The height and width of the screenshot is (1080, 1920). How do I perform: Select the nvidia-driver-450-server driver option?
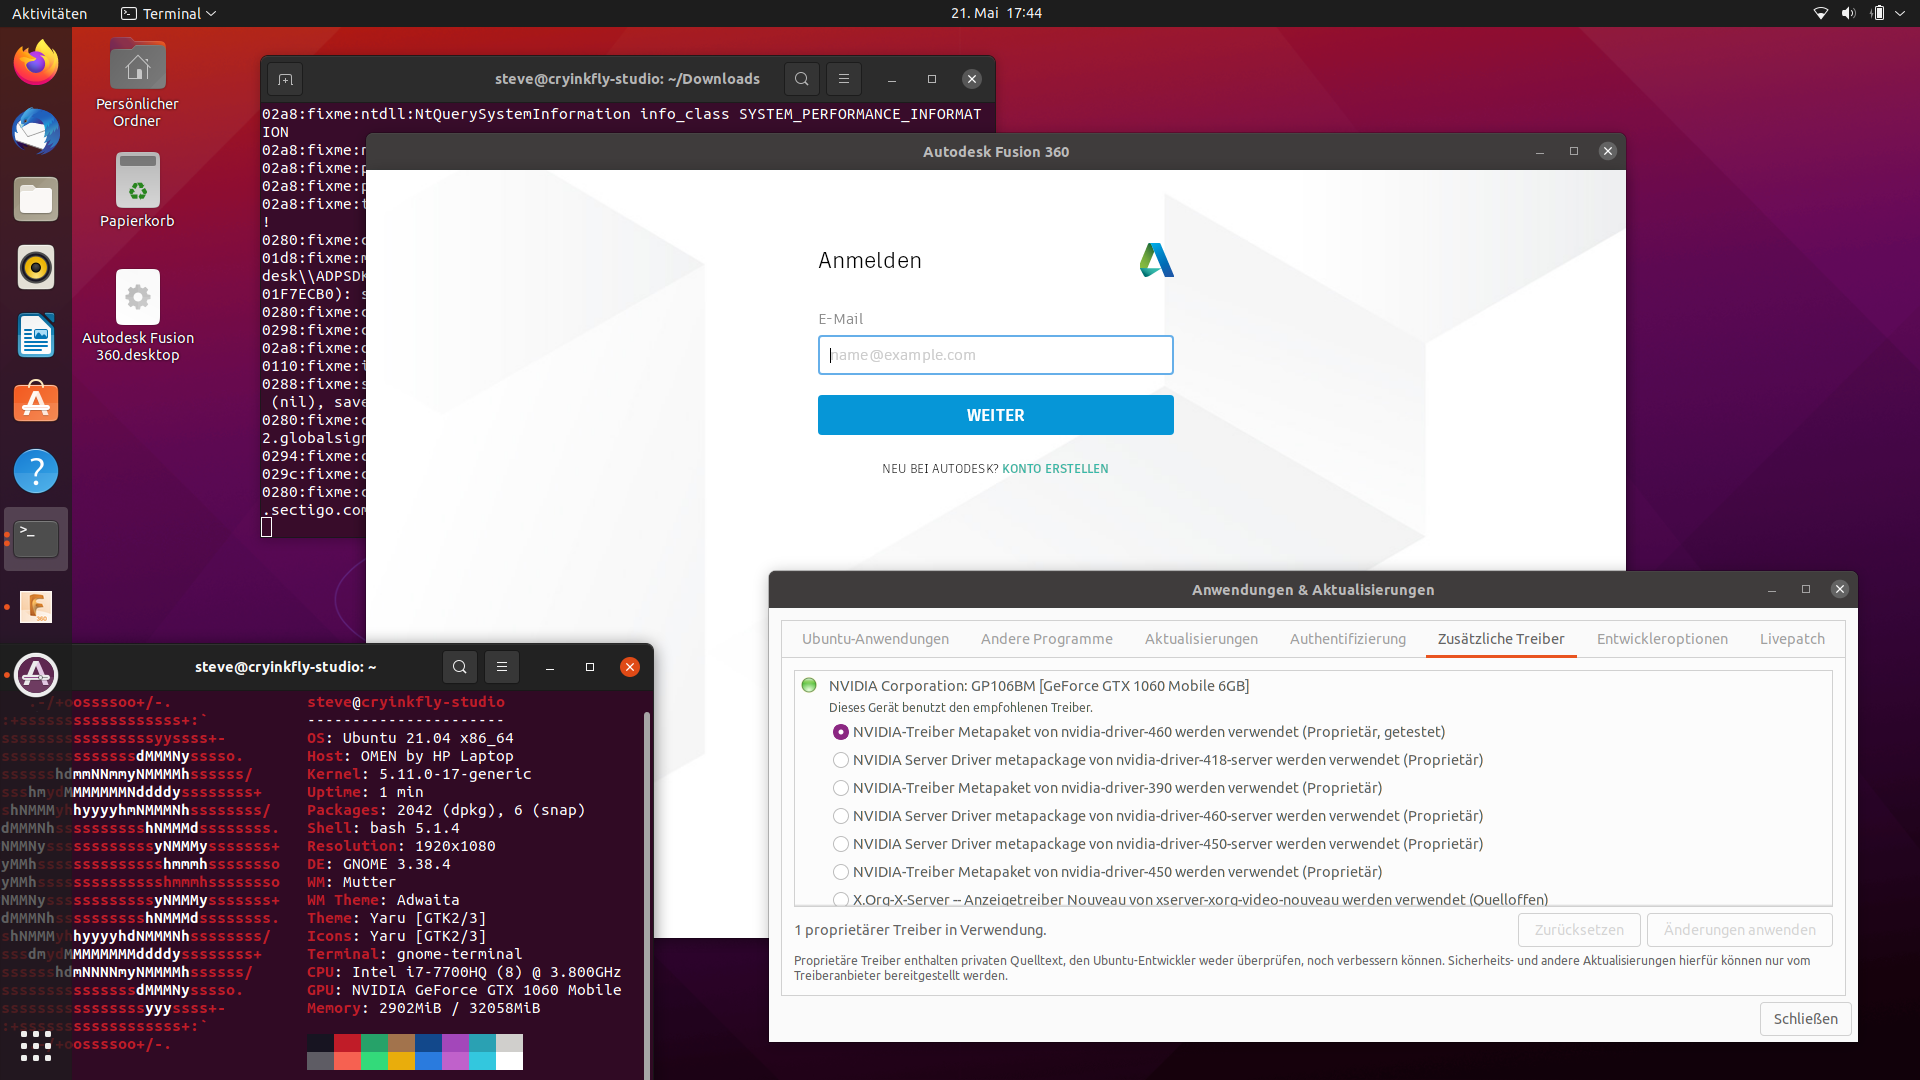(x=840, y=844)
